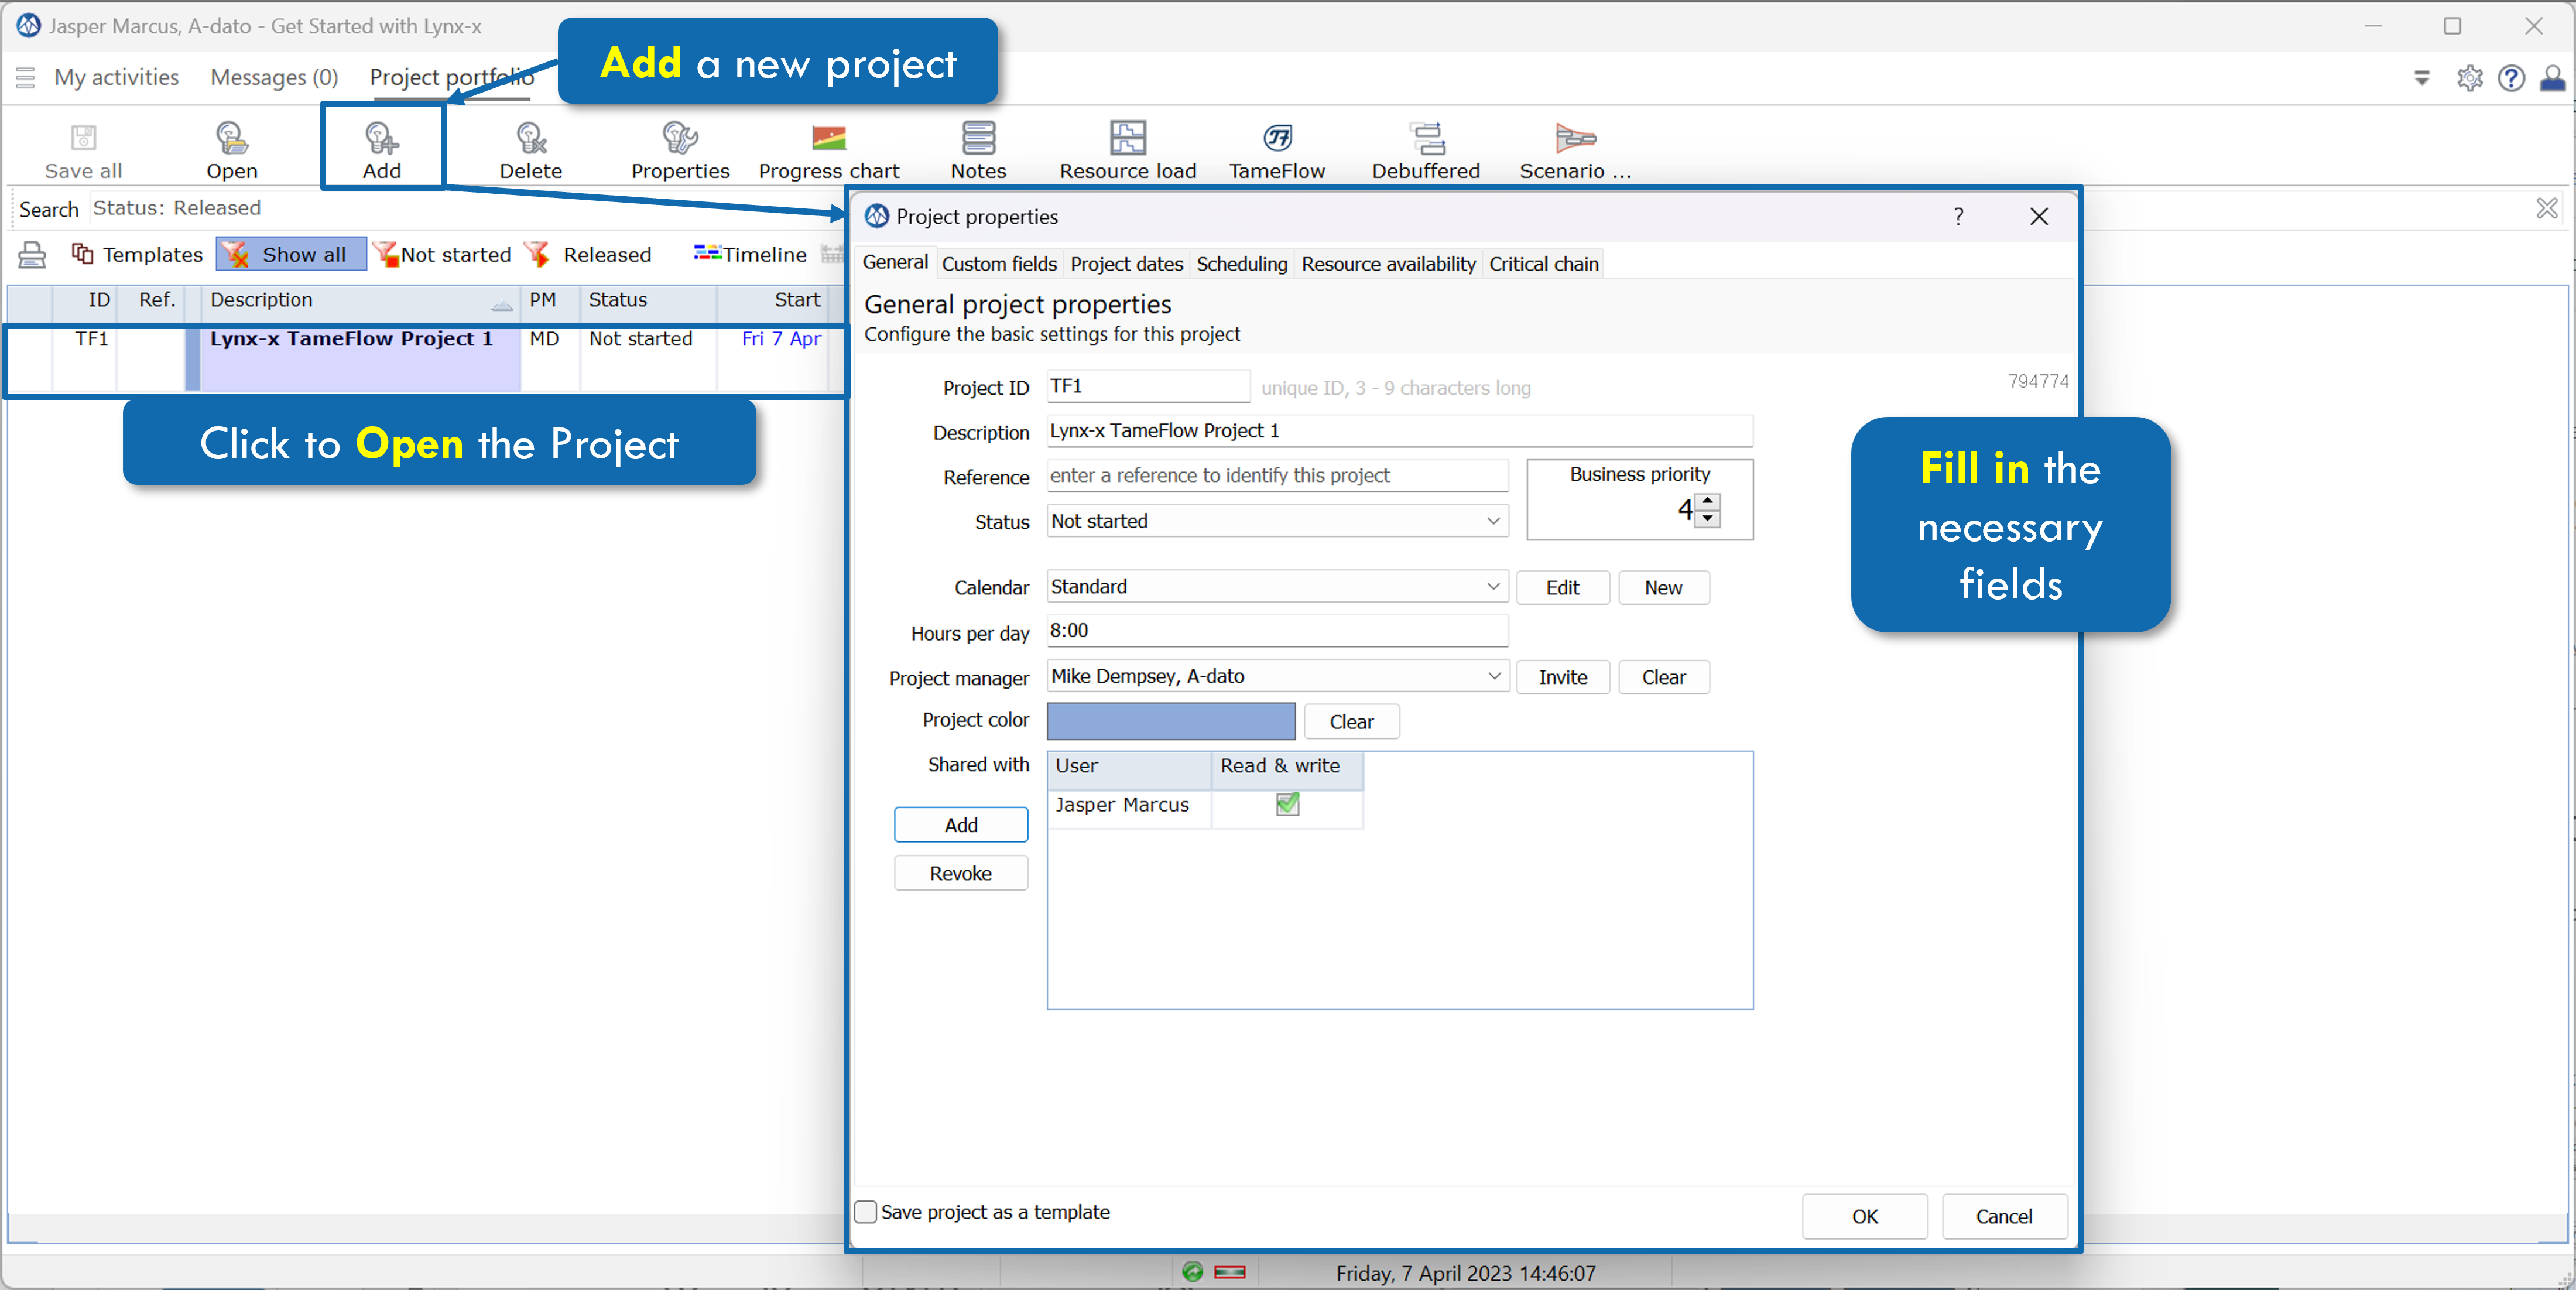Image resolution: width=2576 pixels, height=1290 pixels.
Task: Click New calendar button
Action: point(1663,587)
